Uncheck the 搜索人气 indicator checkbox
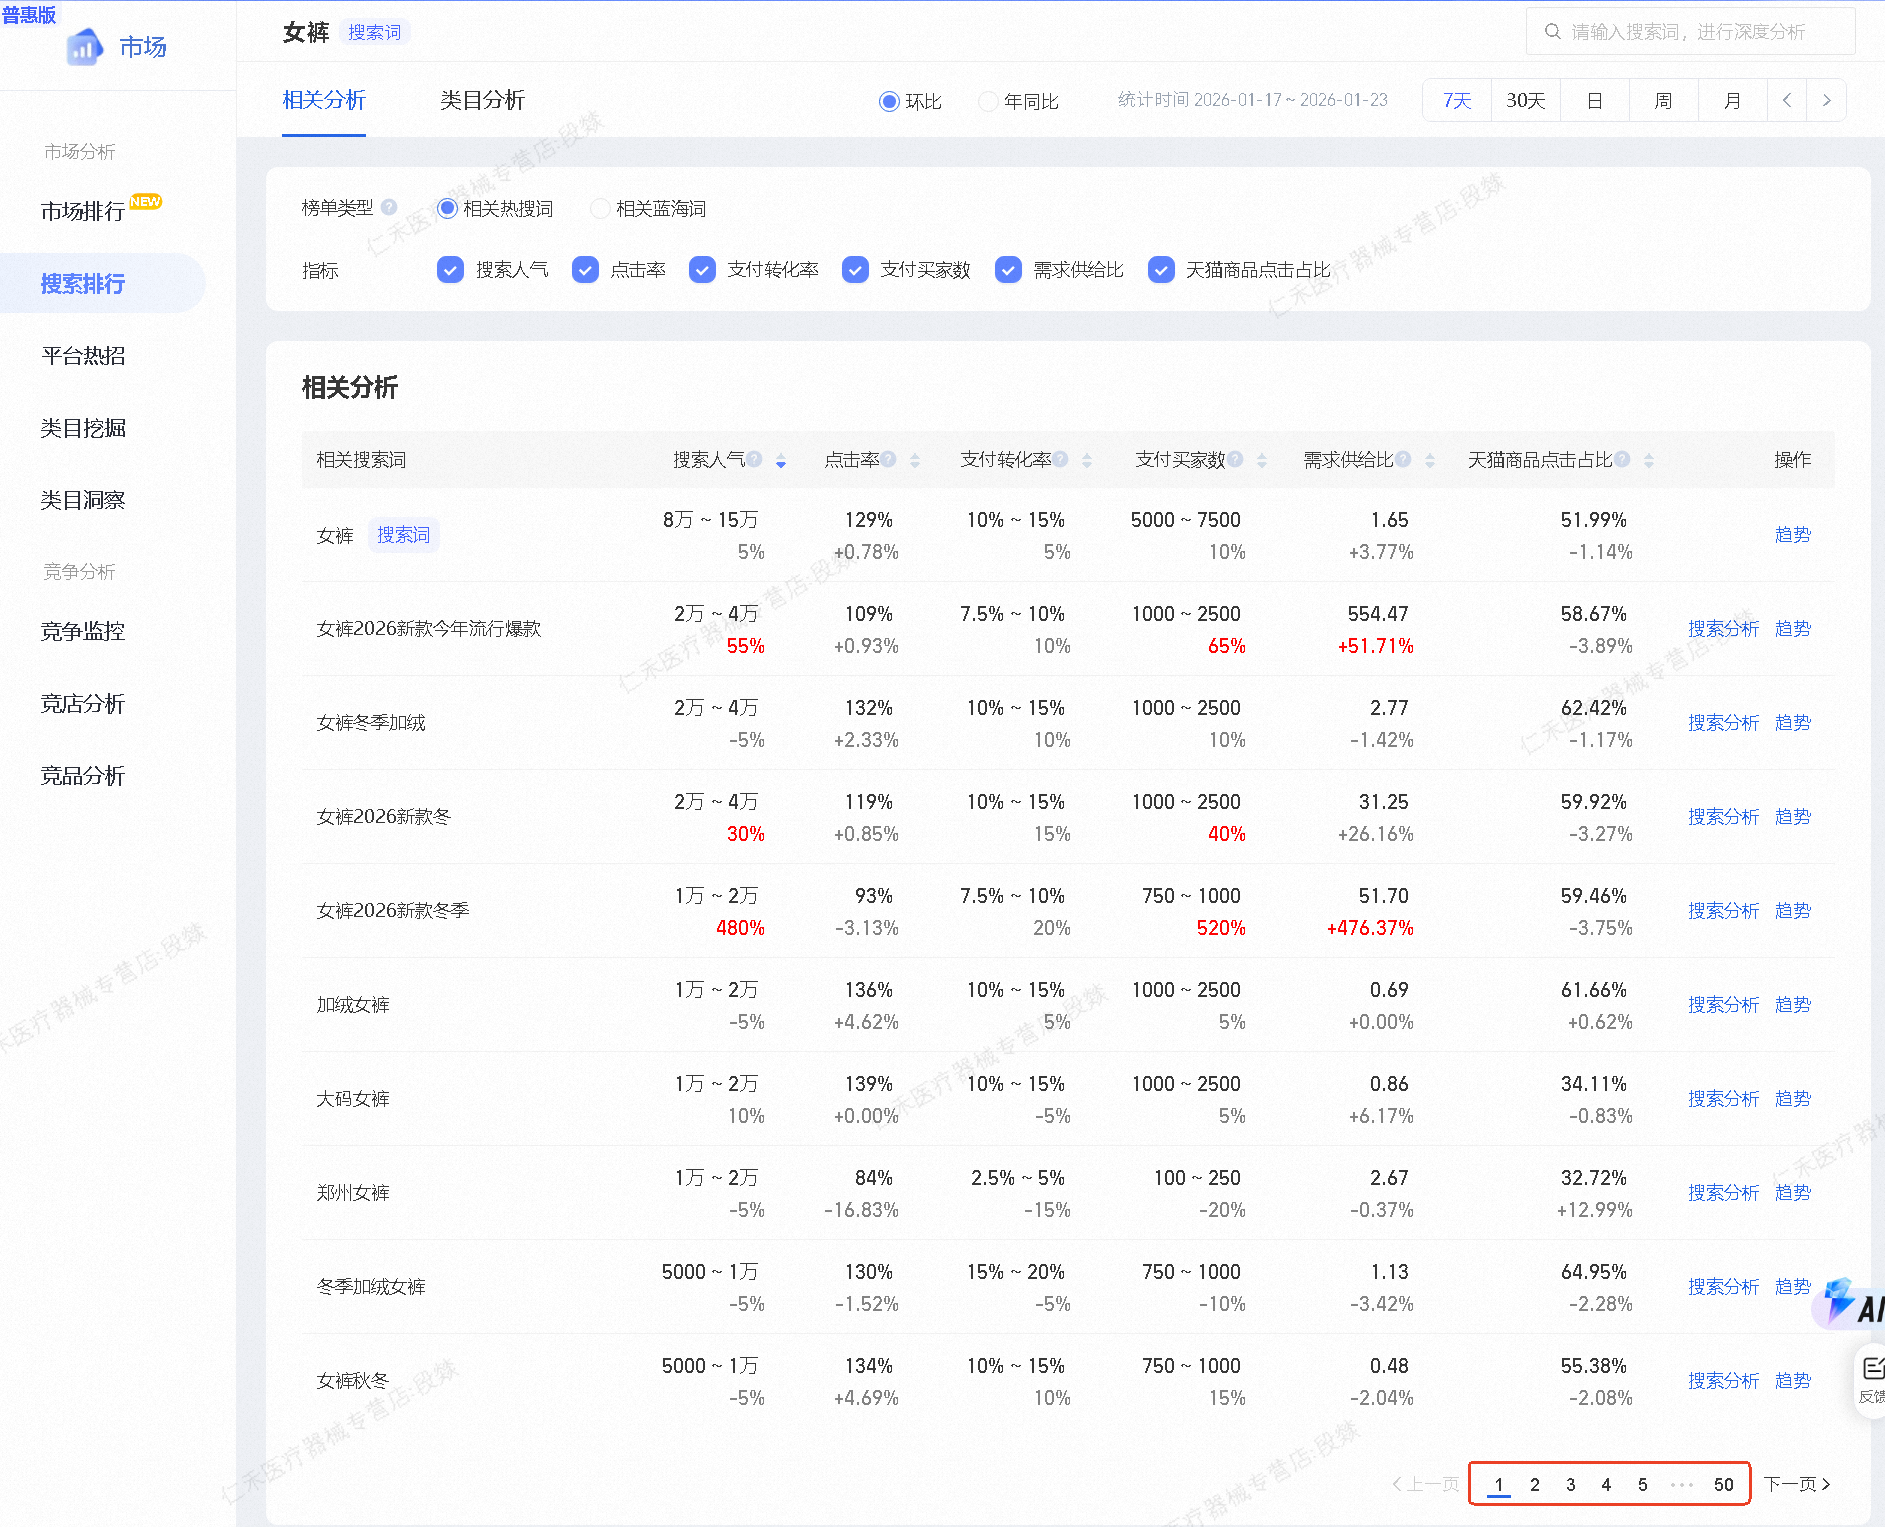The image size is (1885, 1527). pyautogui.click(x=450, y=269)
